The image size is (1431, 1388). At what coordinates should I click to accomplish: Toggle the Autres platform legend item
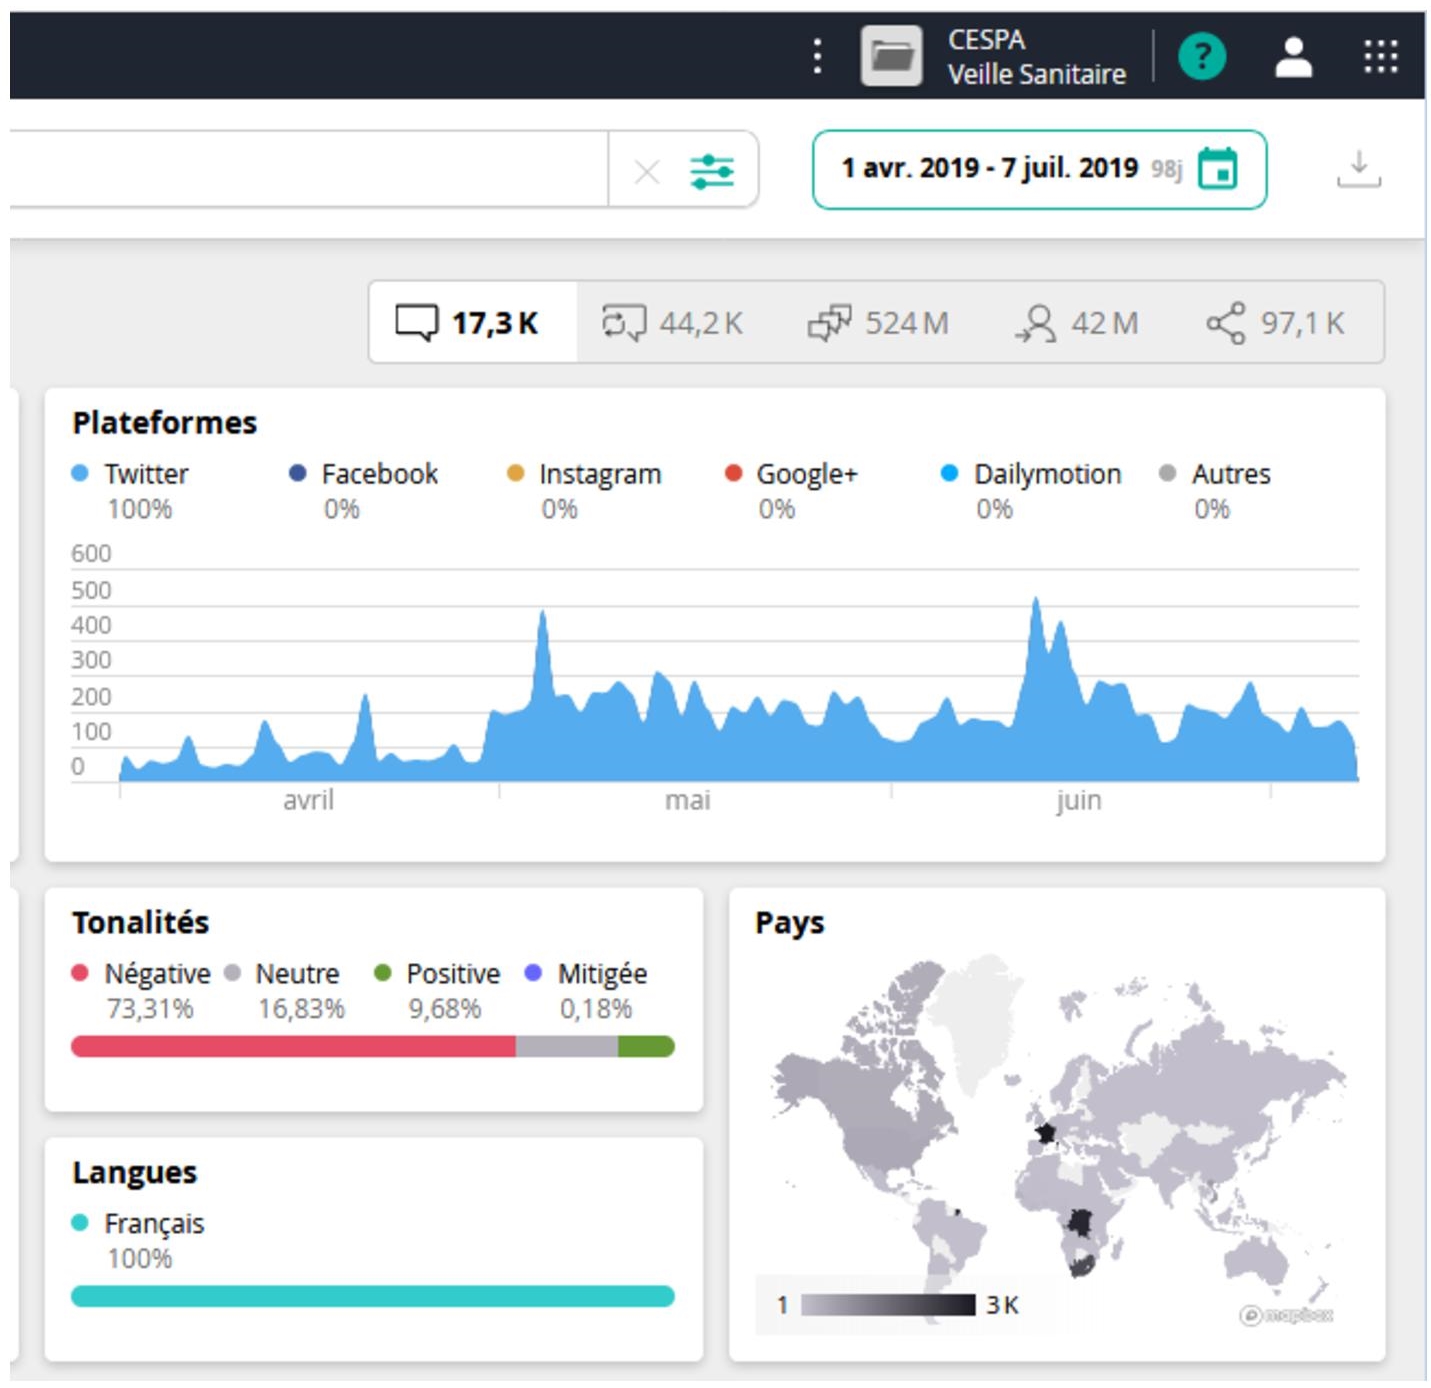tap(1215, 490)
